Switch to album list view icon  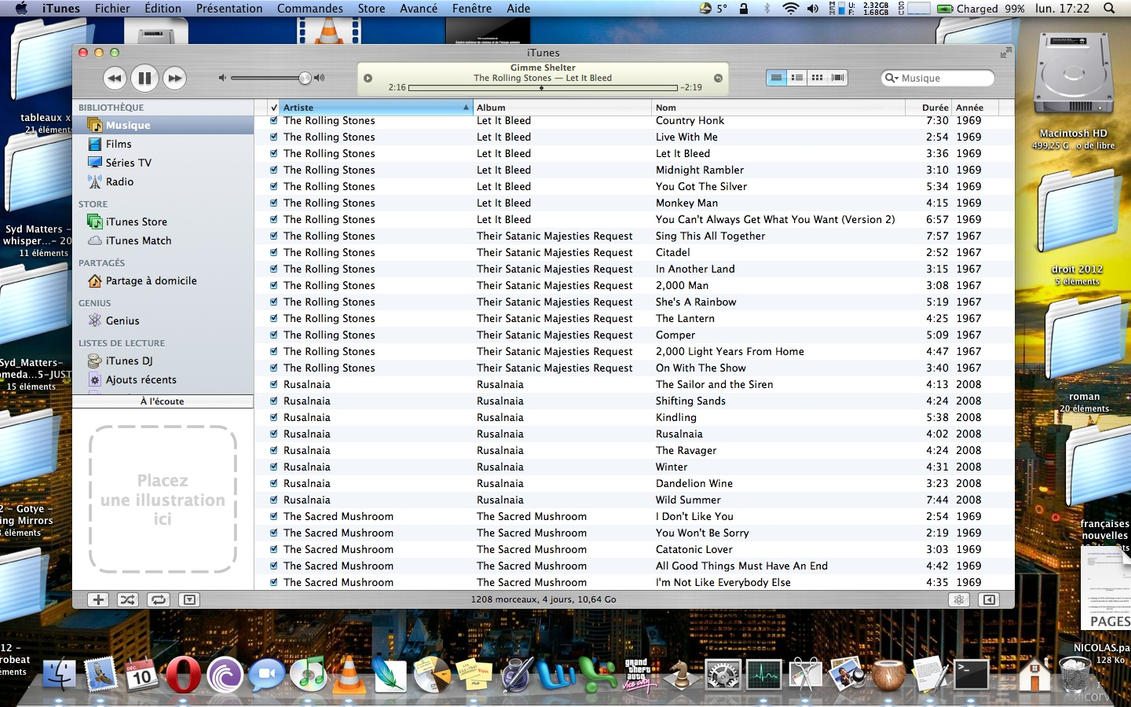797,78
